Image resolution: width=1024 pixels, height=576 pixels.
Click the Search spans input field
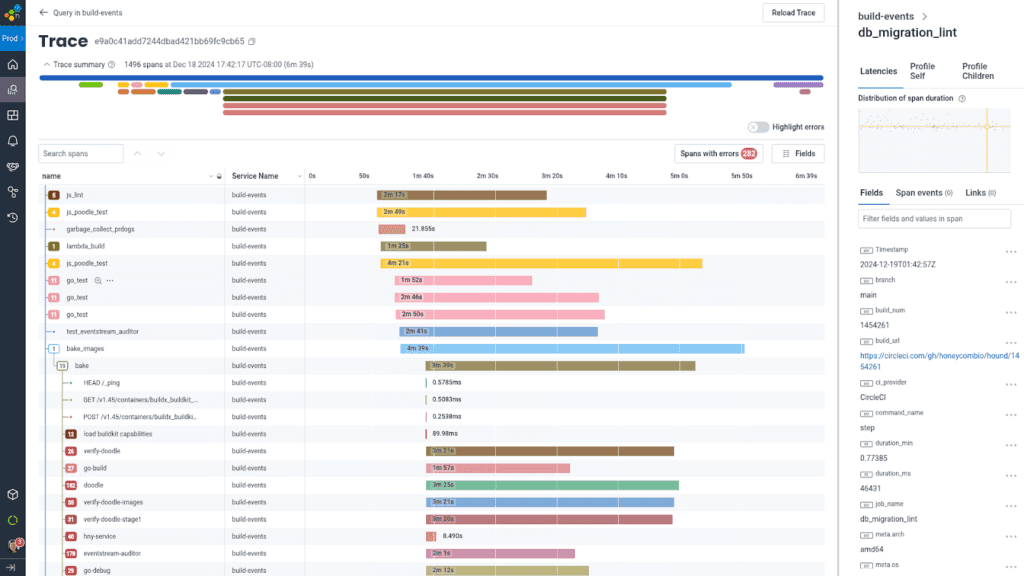tap(81, 154)
